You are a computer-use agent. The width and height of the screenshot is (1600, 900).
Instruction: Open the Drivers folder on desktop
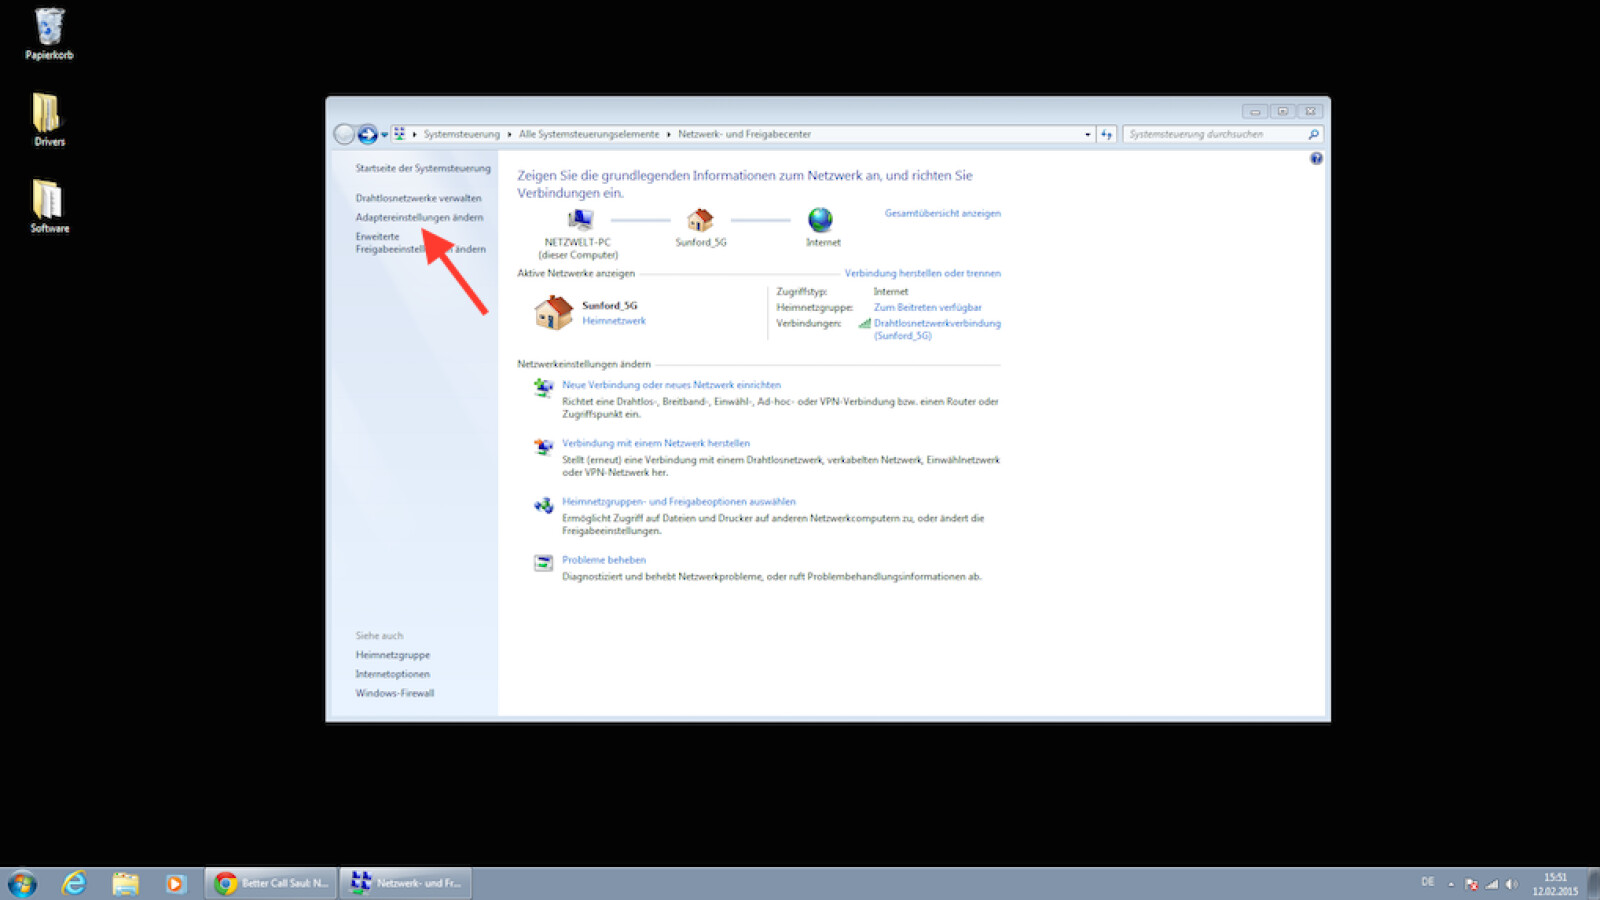pos(48,119)
